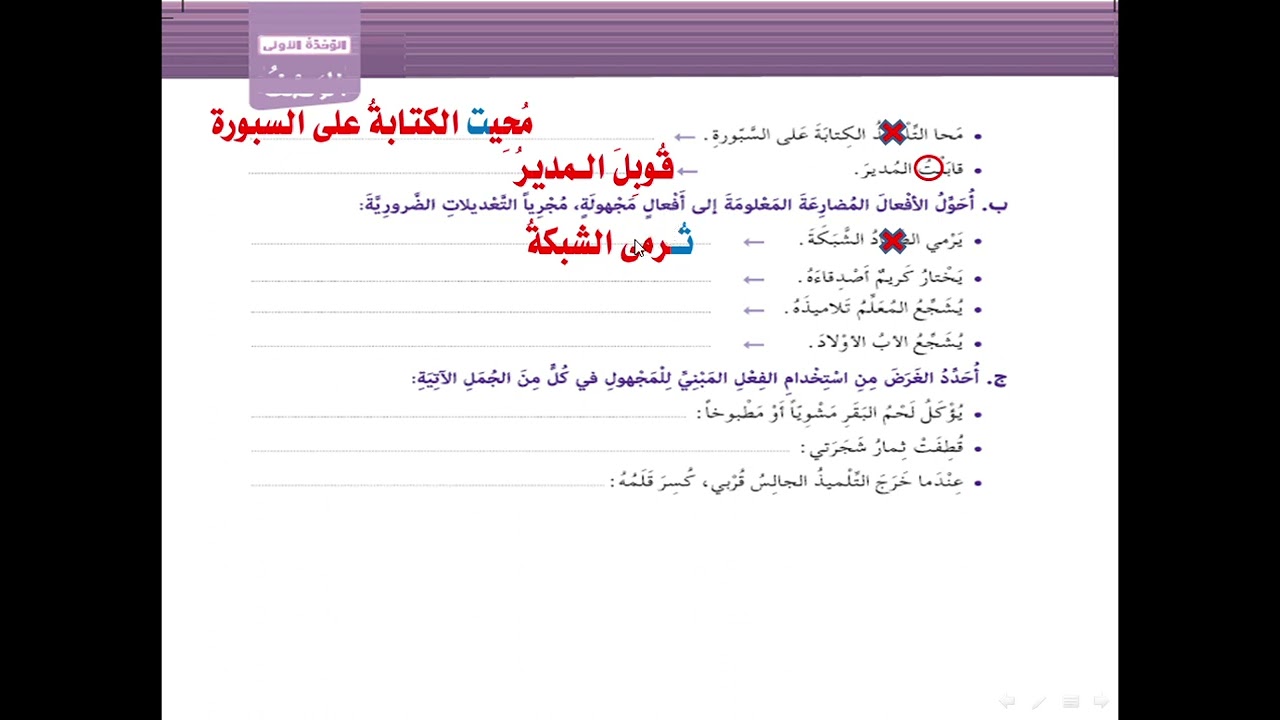
Task: Go to previous slide with the left arrow icon
Action: pyautogui.click(x=1007, y=702)
